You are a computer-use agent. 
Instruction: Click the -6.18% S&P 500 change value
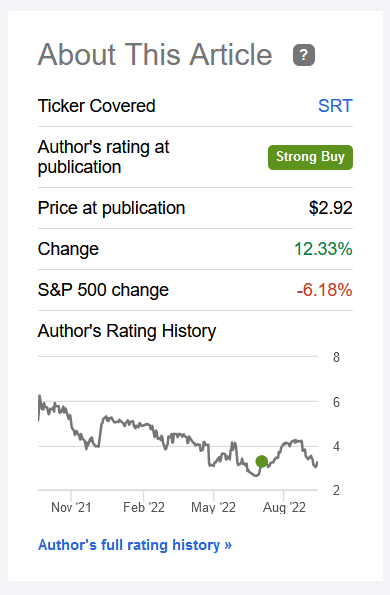point(324,290)
